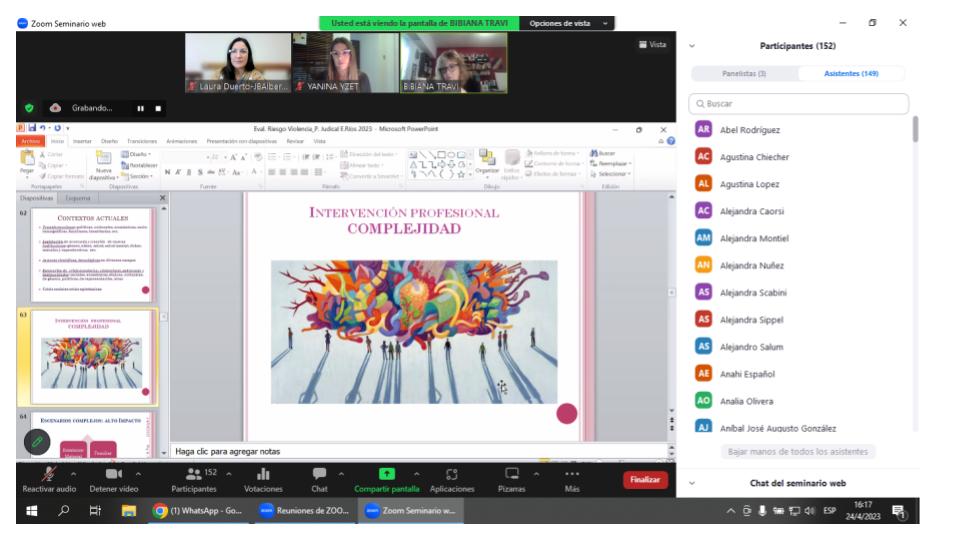Open the Participantes panel from the toolbar
The width and height of the screenshot is (960, 540).
[x=193, y=479]
